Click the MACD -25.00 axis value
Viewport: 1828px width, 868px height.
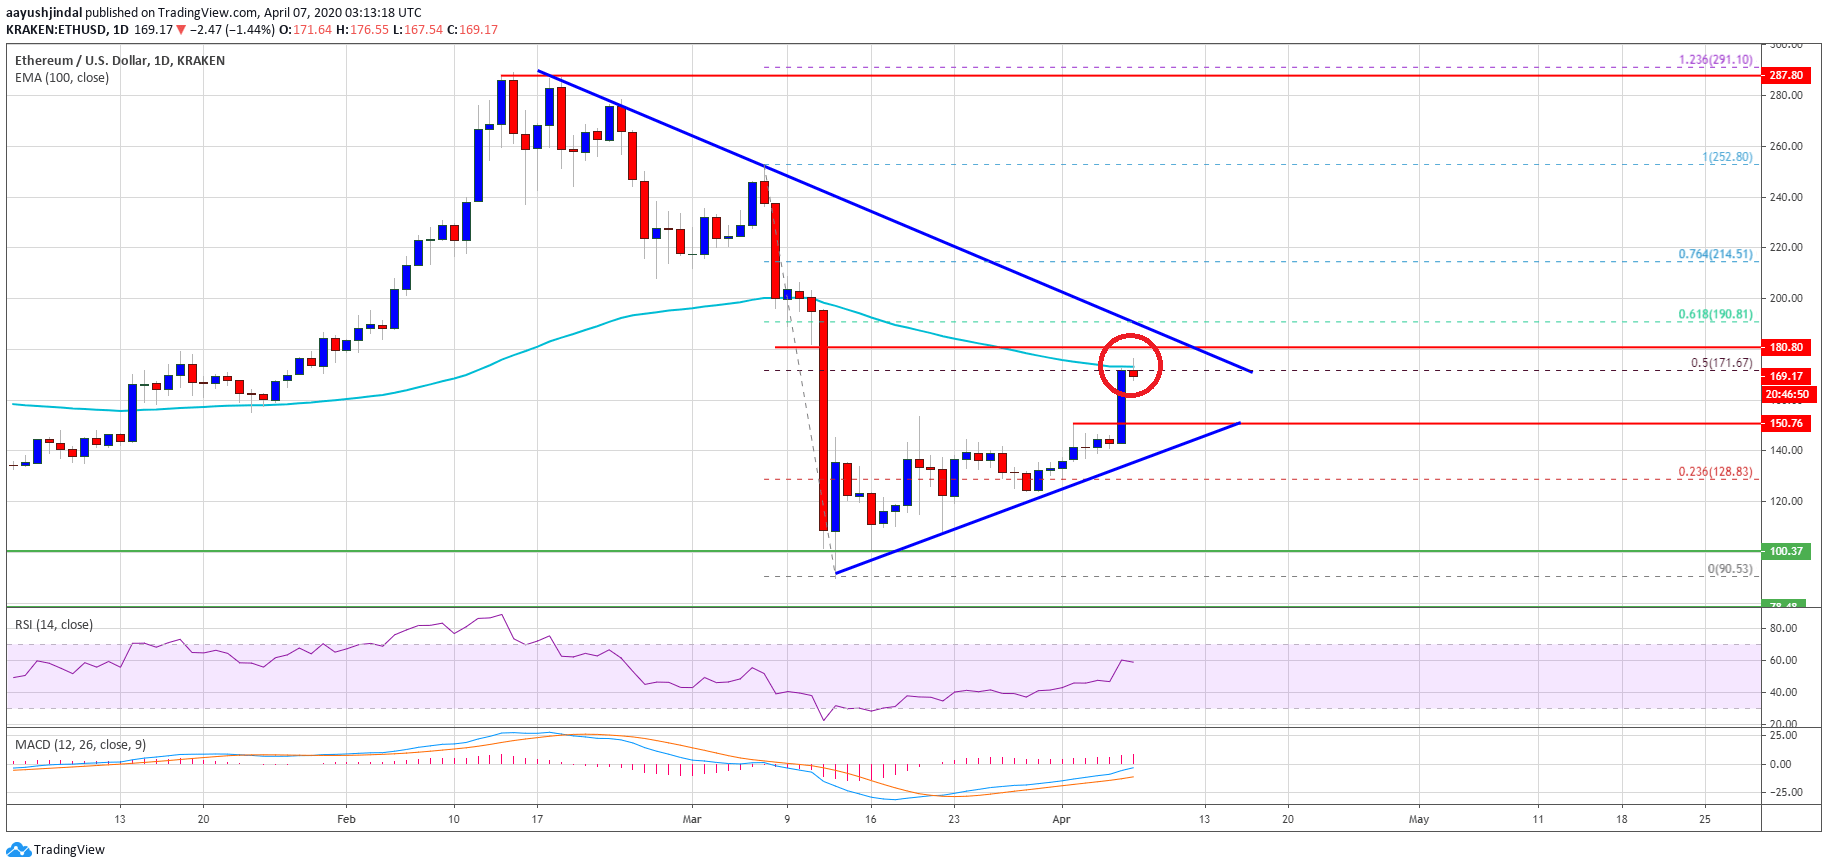click(1785, 792)
